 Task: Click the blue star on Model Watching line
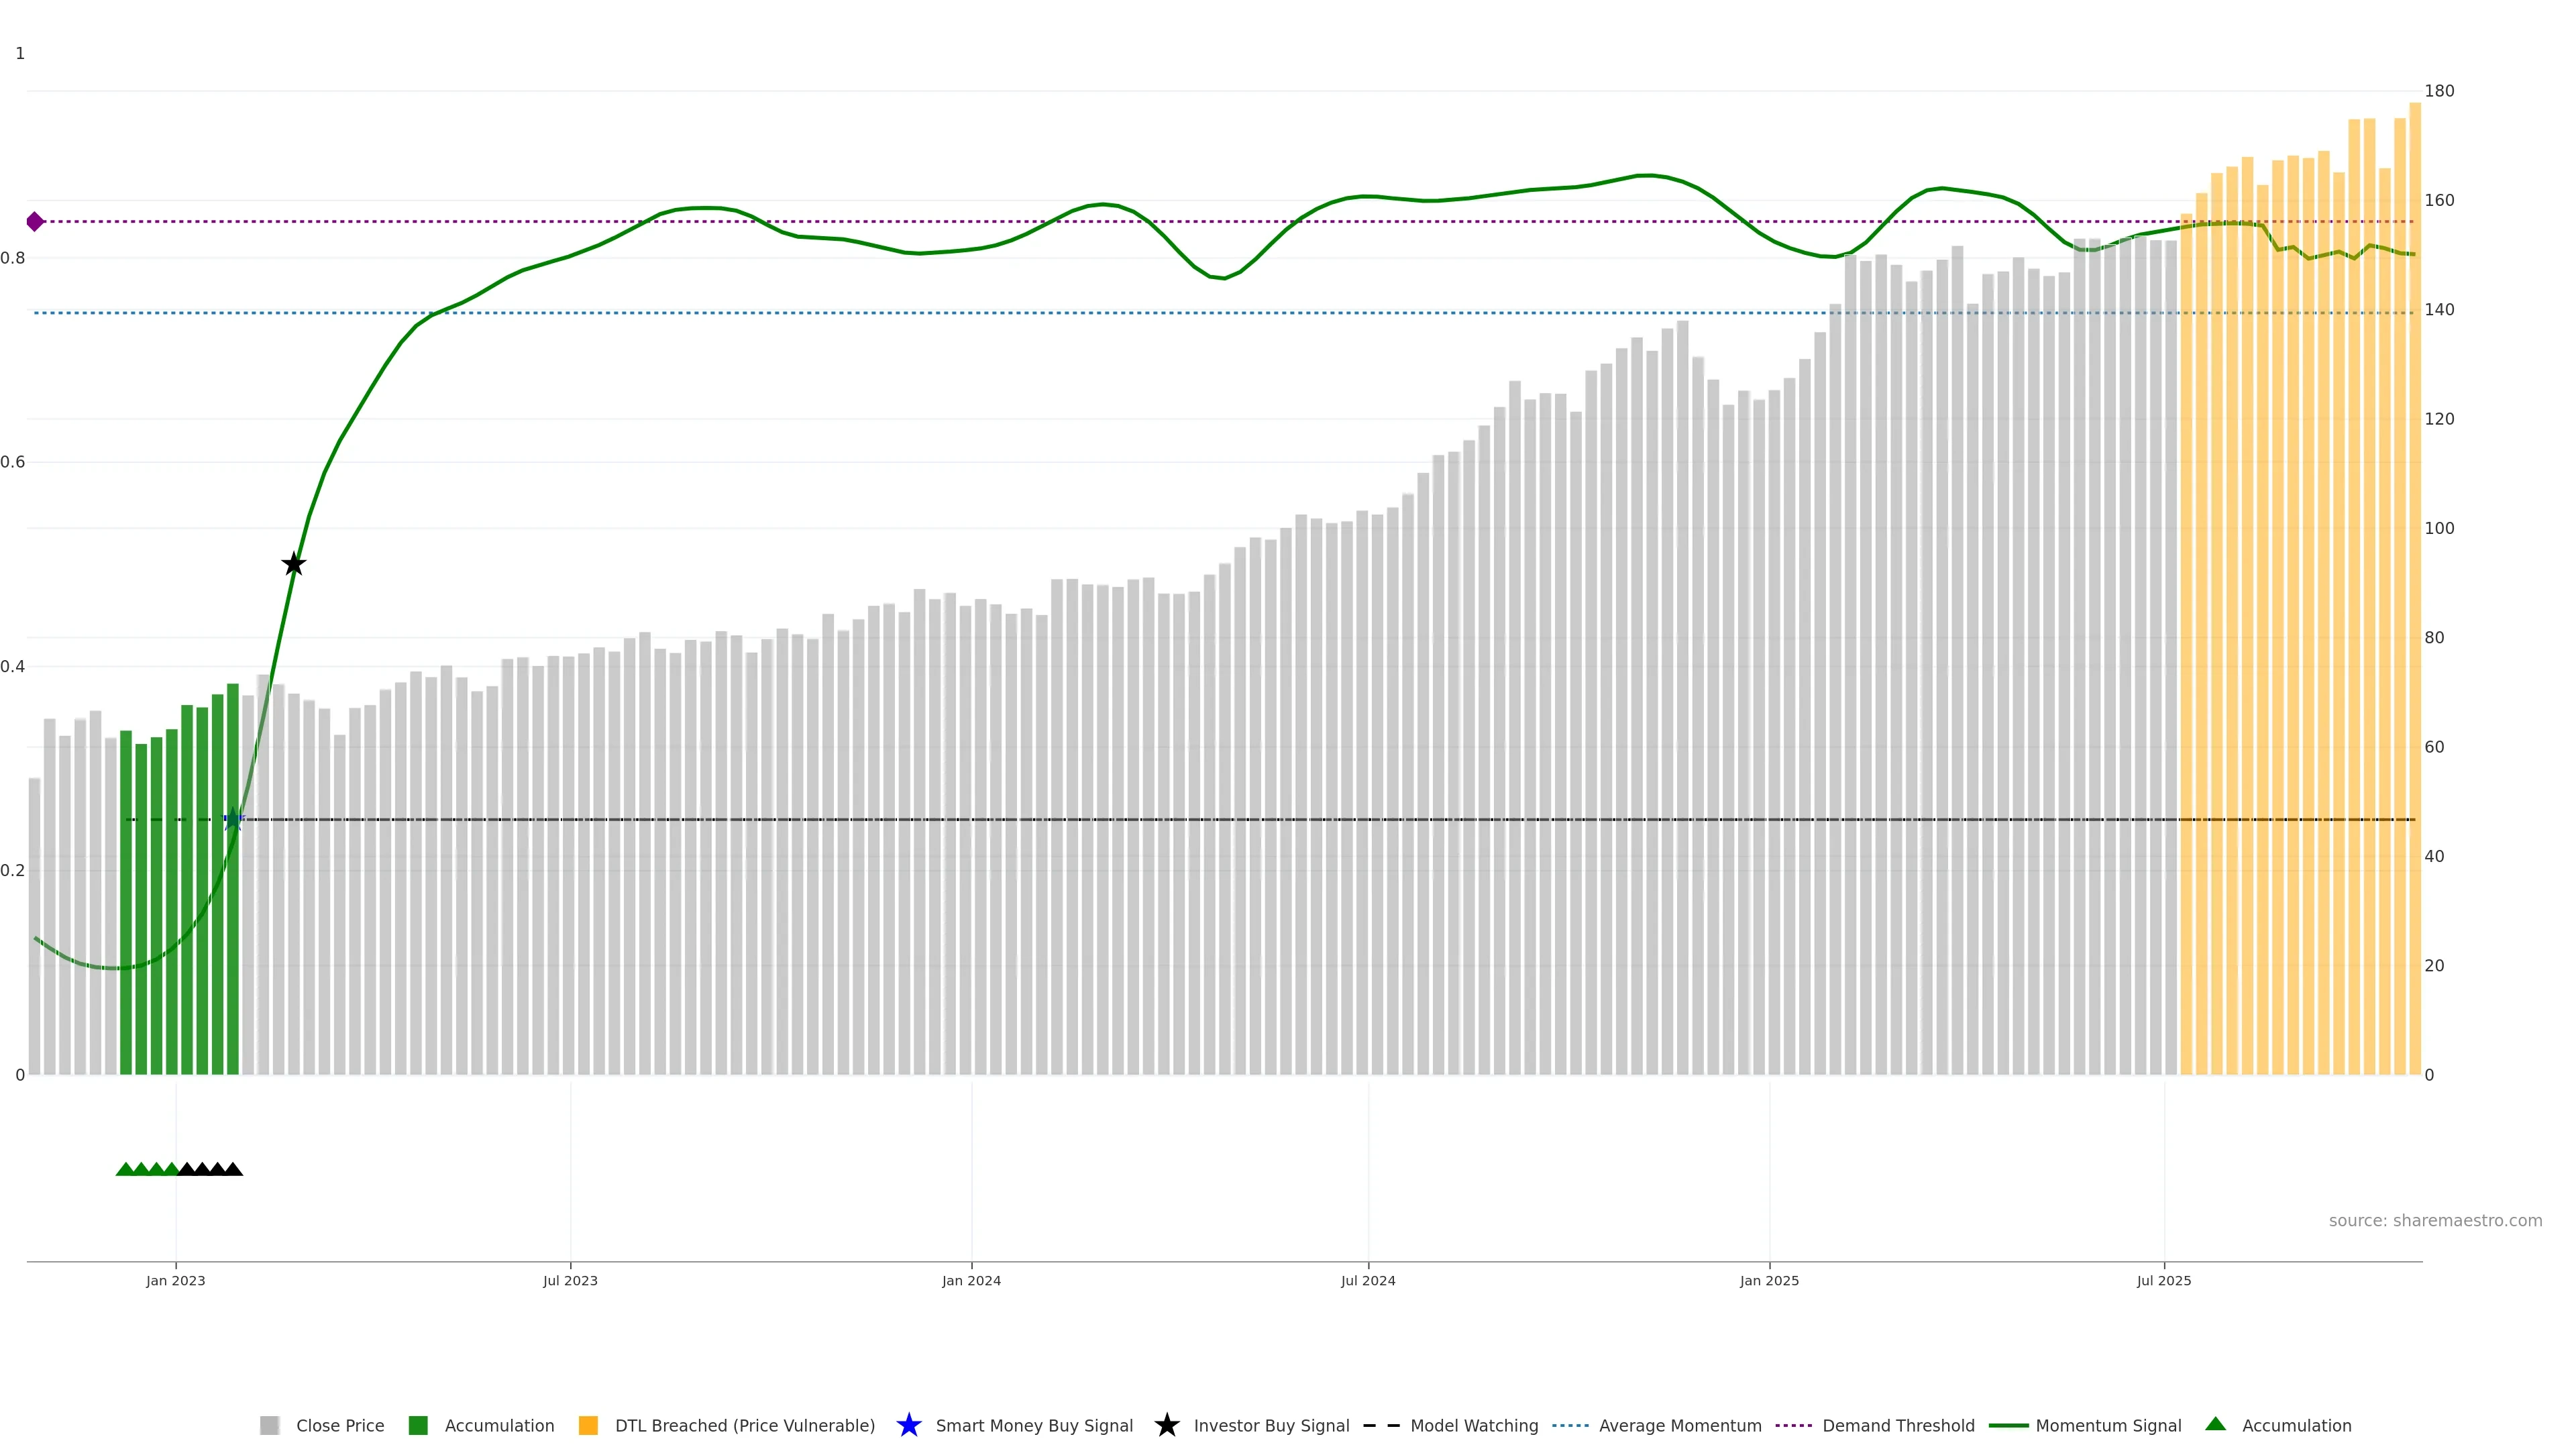(x=233, y=820)
